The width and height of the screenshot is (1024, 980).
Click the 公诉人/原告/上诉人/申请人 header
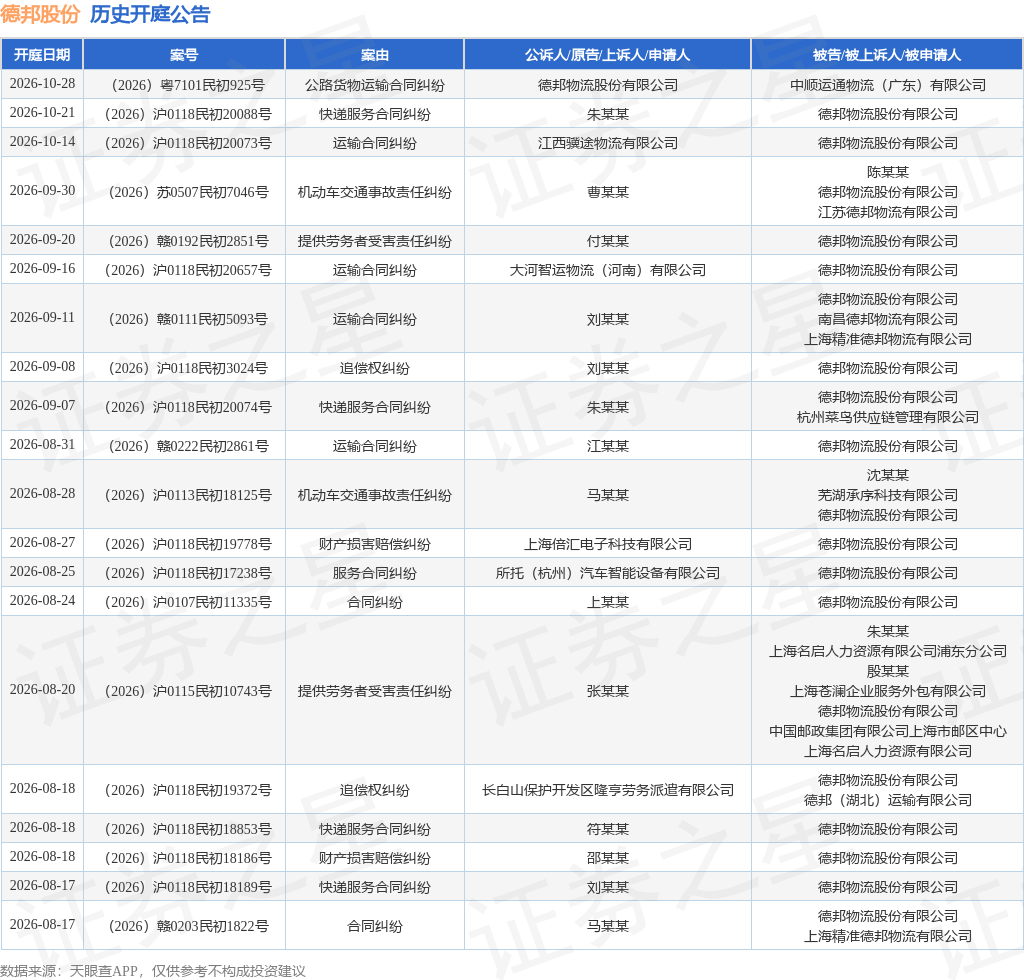pos(607,55)
